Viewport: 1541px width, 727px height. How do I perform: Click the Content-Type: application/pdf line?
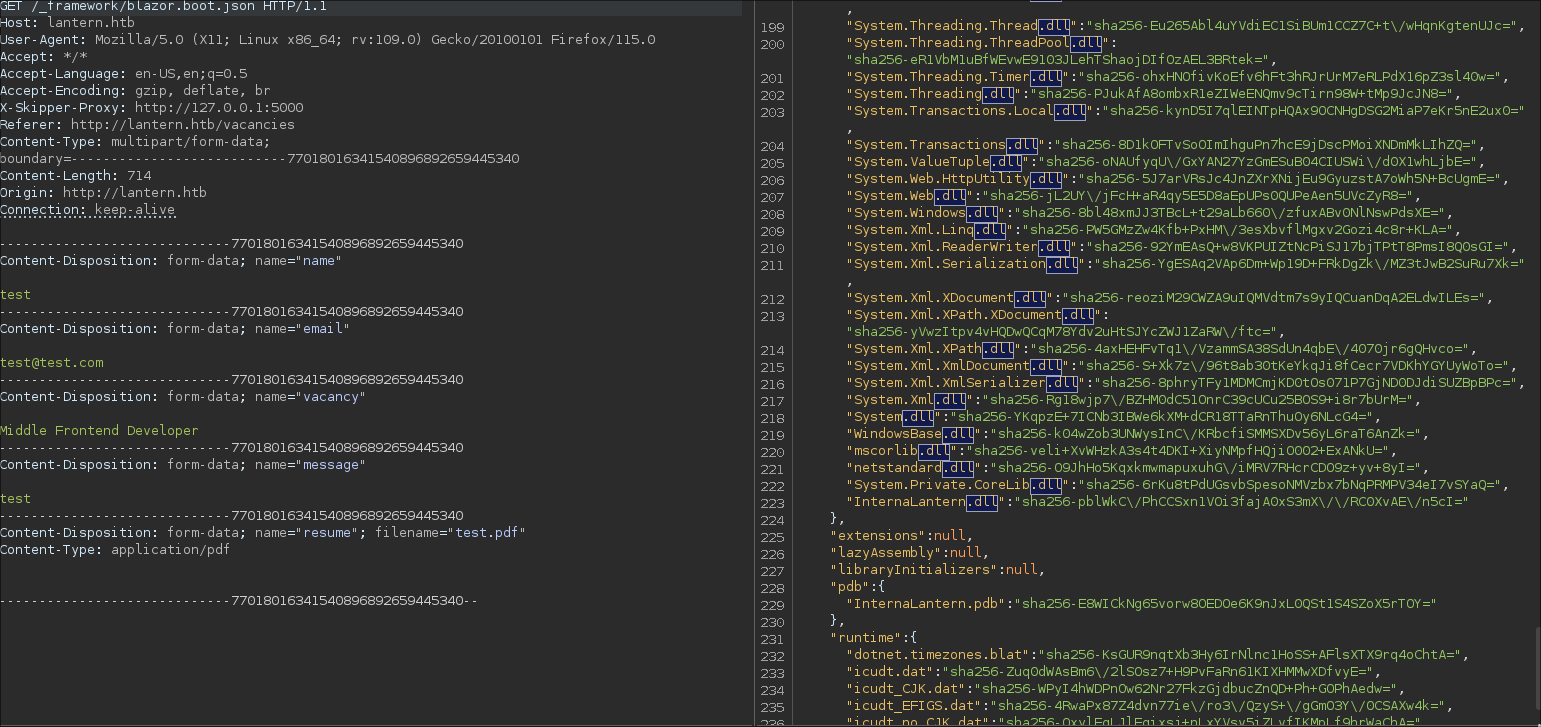click(x=115, y=550)
